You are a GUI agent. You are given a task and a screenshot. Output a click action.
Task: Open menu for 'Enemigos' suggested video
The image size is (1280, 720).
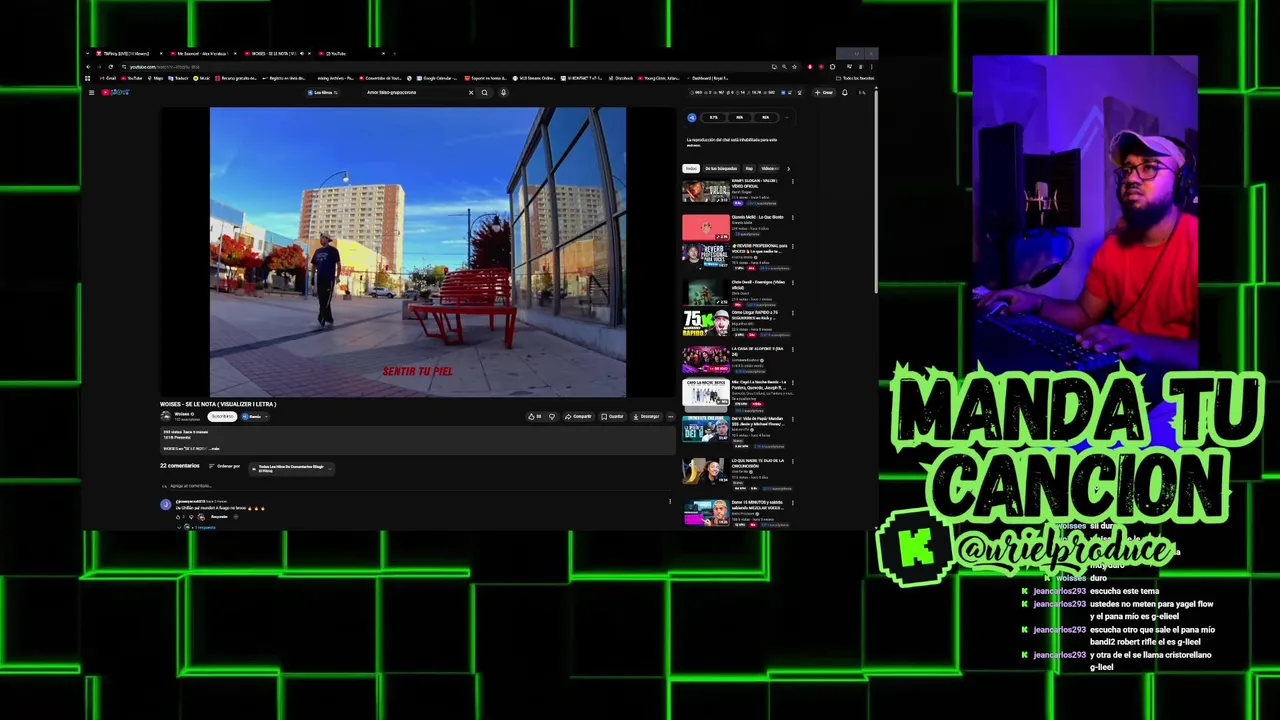pos(792,283)
